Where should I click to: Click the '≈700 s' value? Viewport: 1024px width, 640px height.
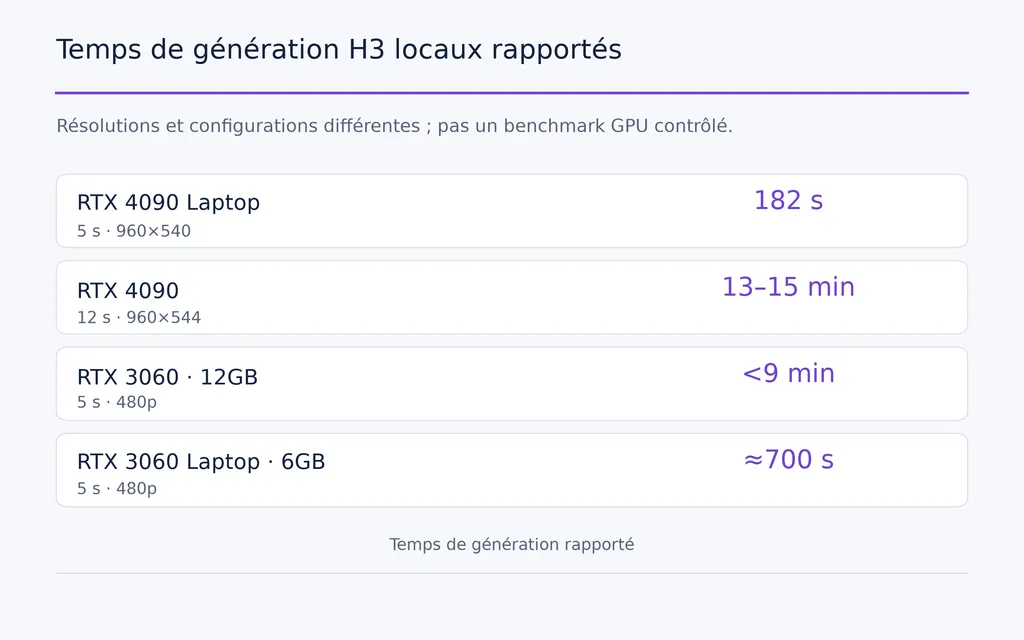click(788, 460)
